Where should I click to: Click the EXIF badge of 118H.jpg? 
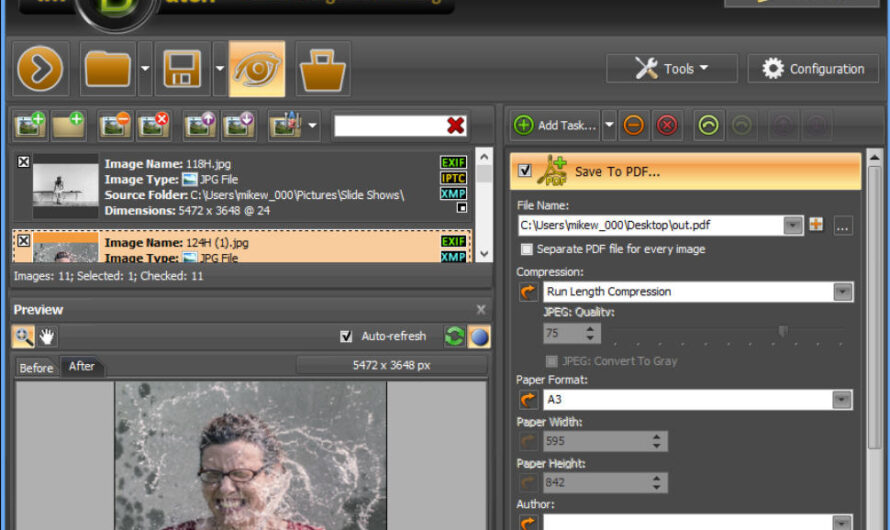click(454, 163)
